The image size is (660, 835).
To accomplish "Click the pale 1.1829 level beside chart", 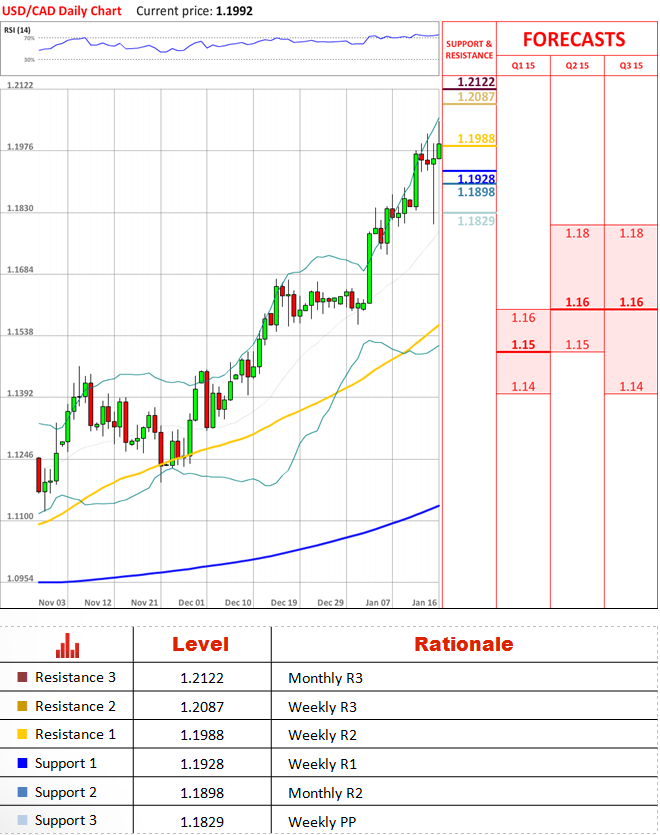I will 476,220.
